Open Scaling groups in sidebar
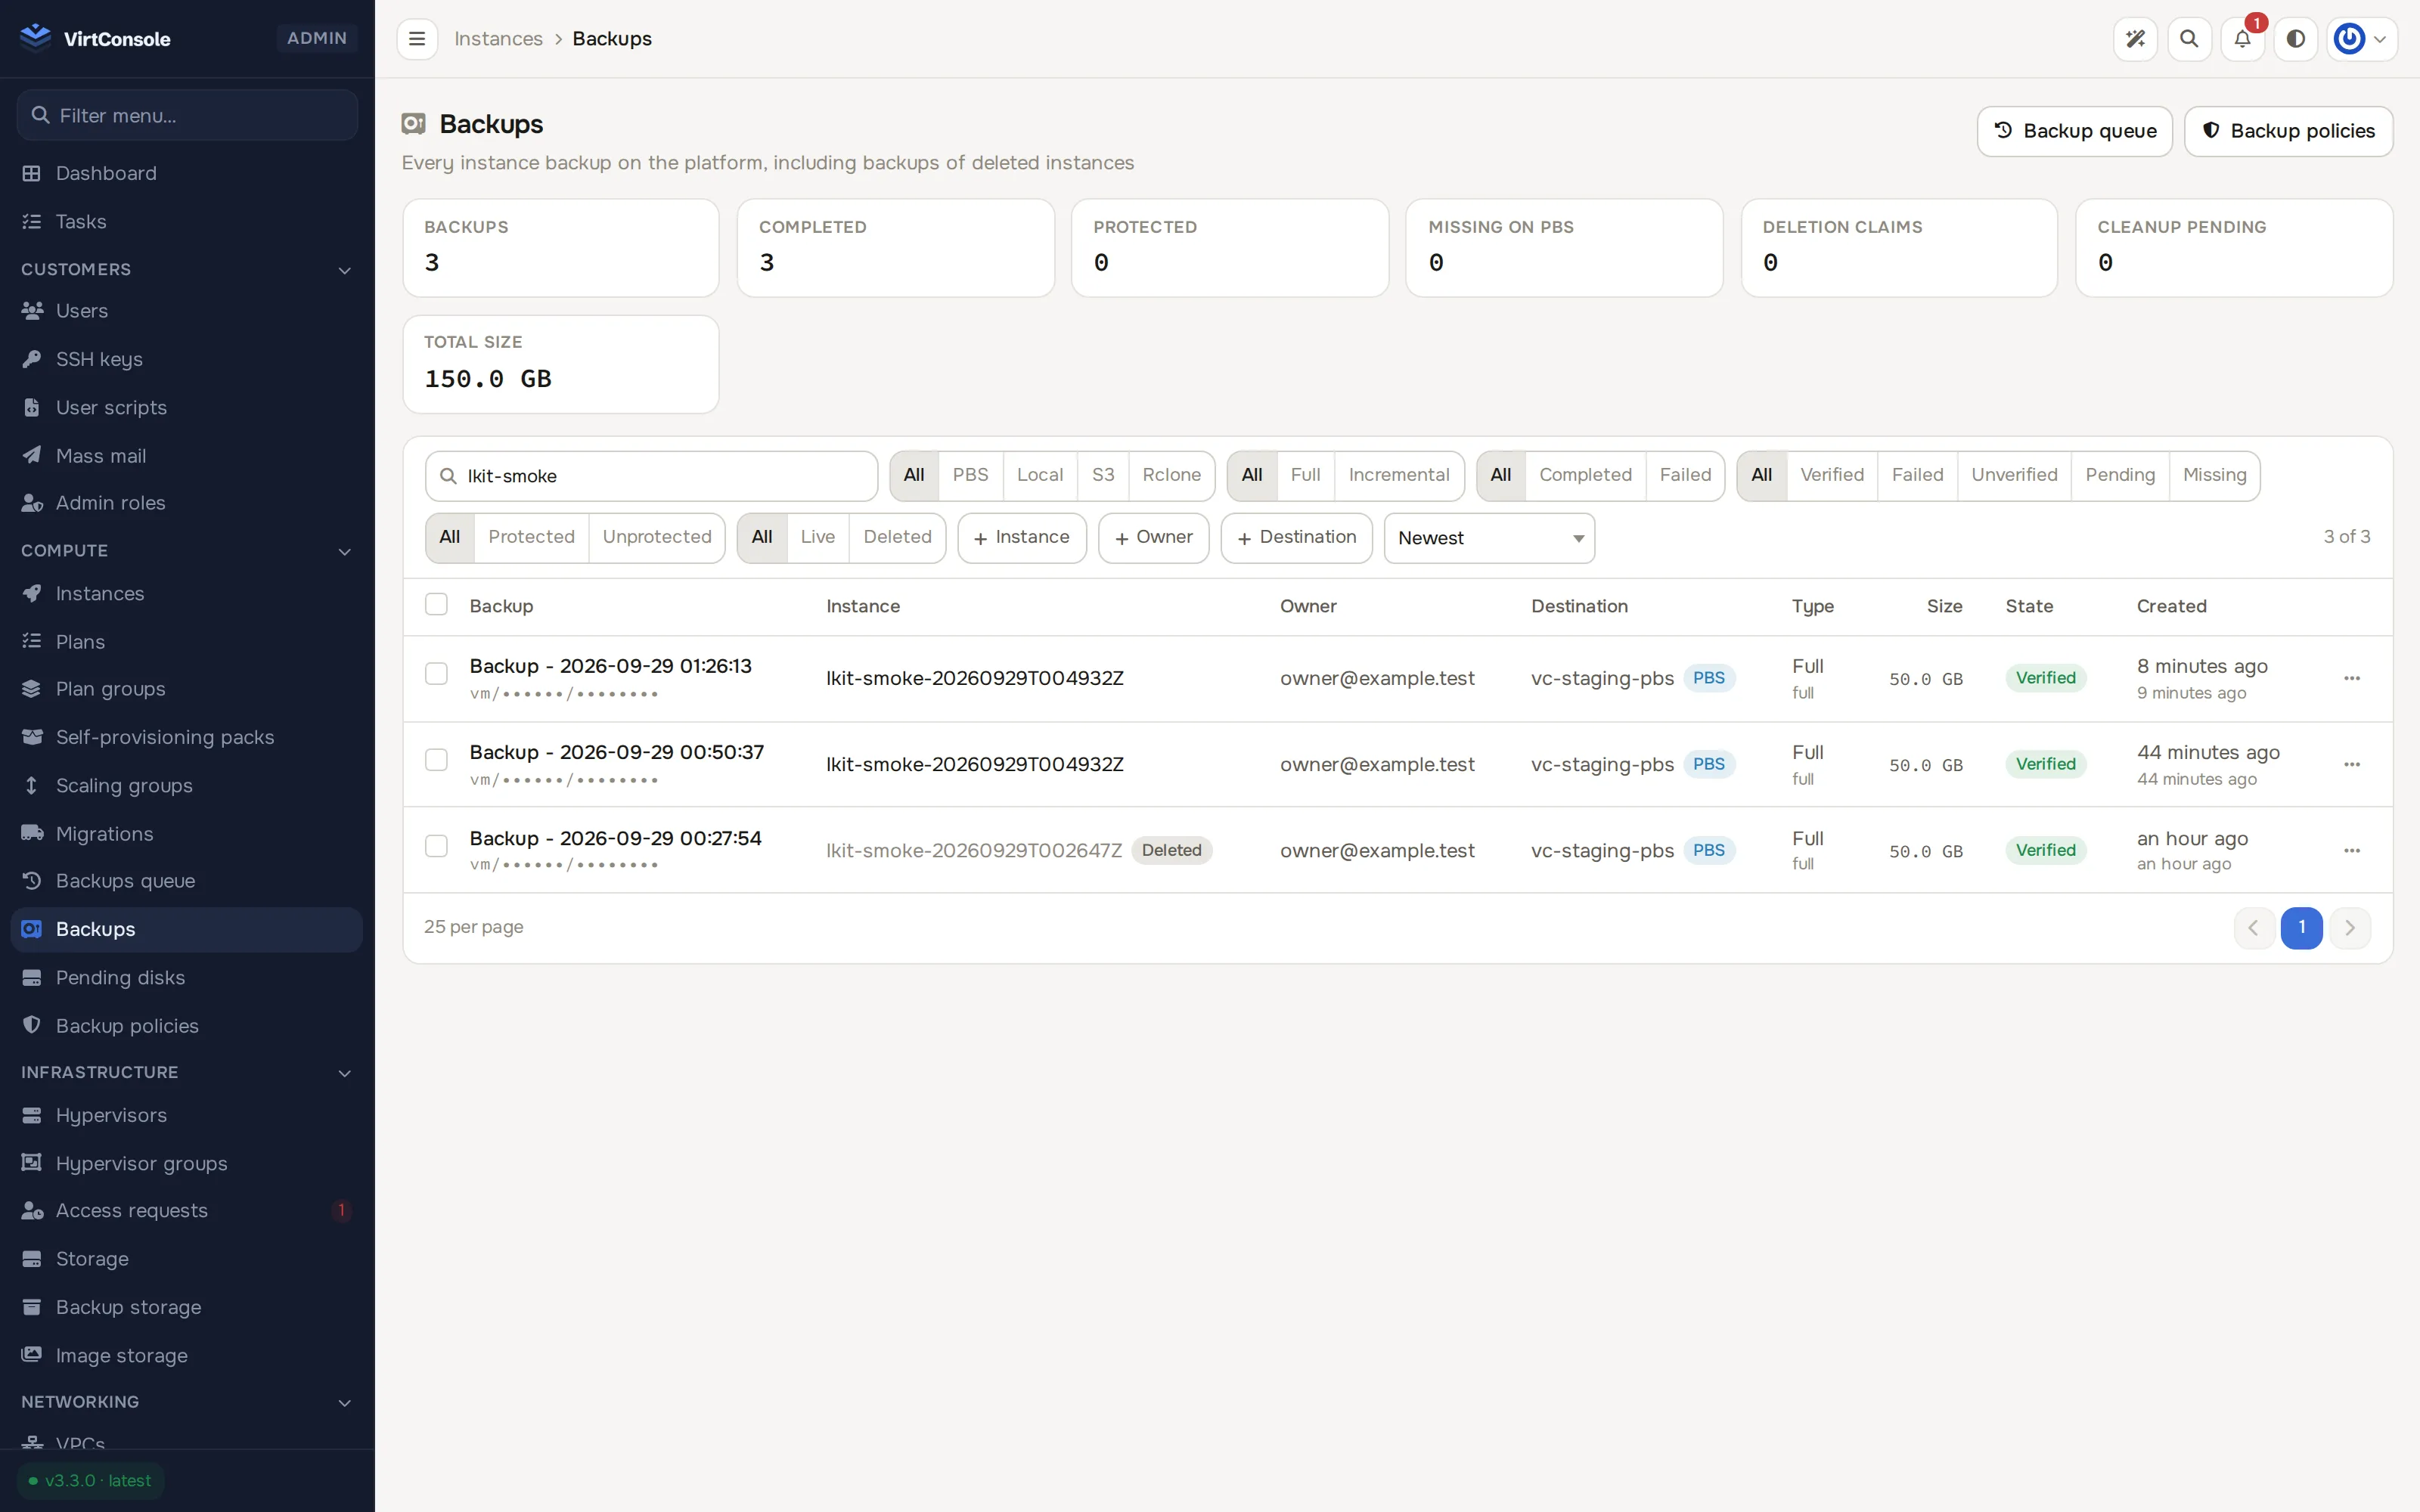This screenshot has height=1512, width=2420. click(x=187, y=785)
